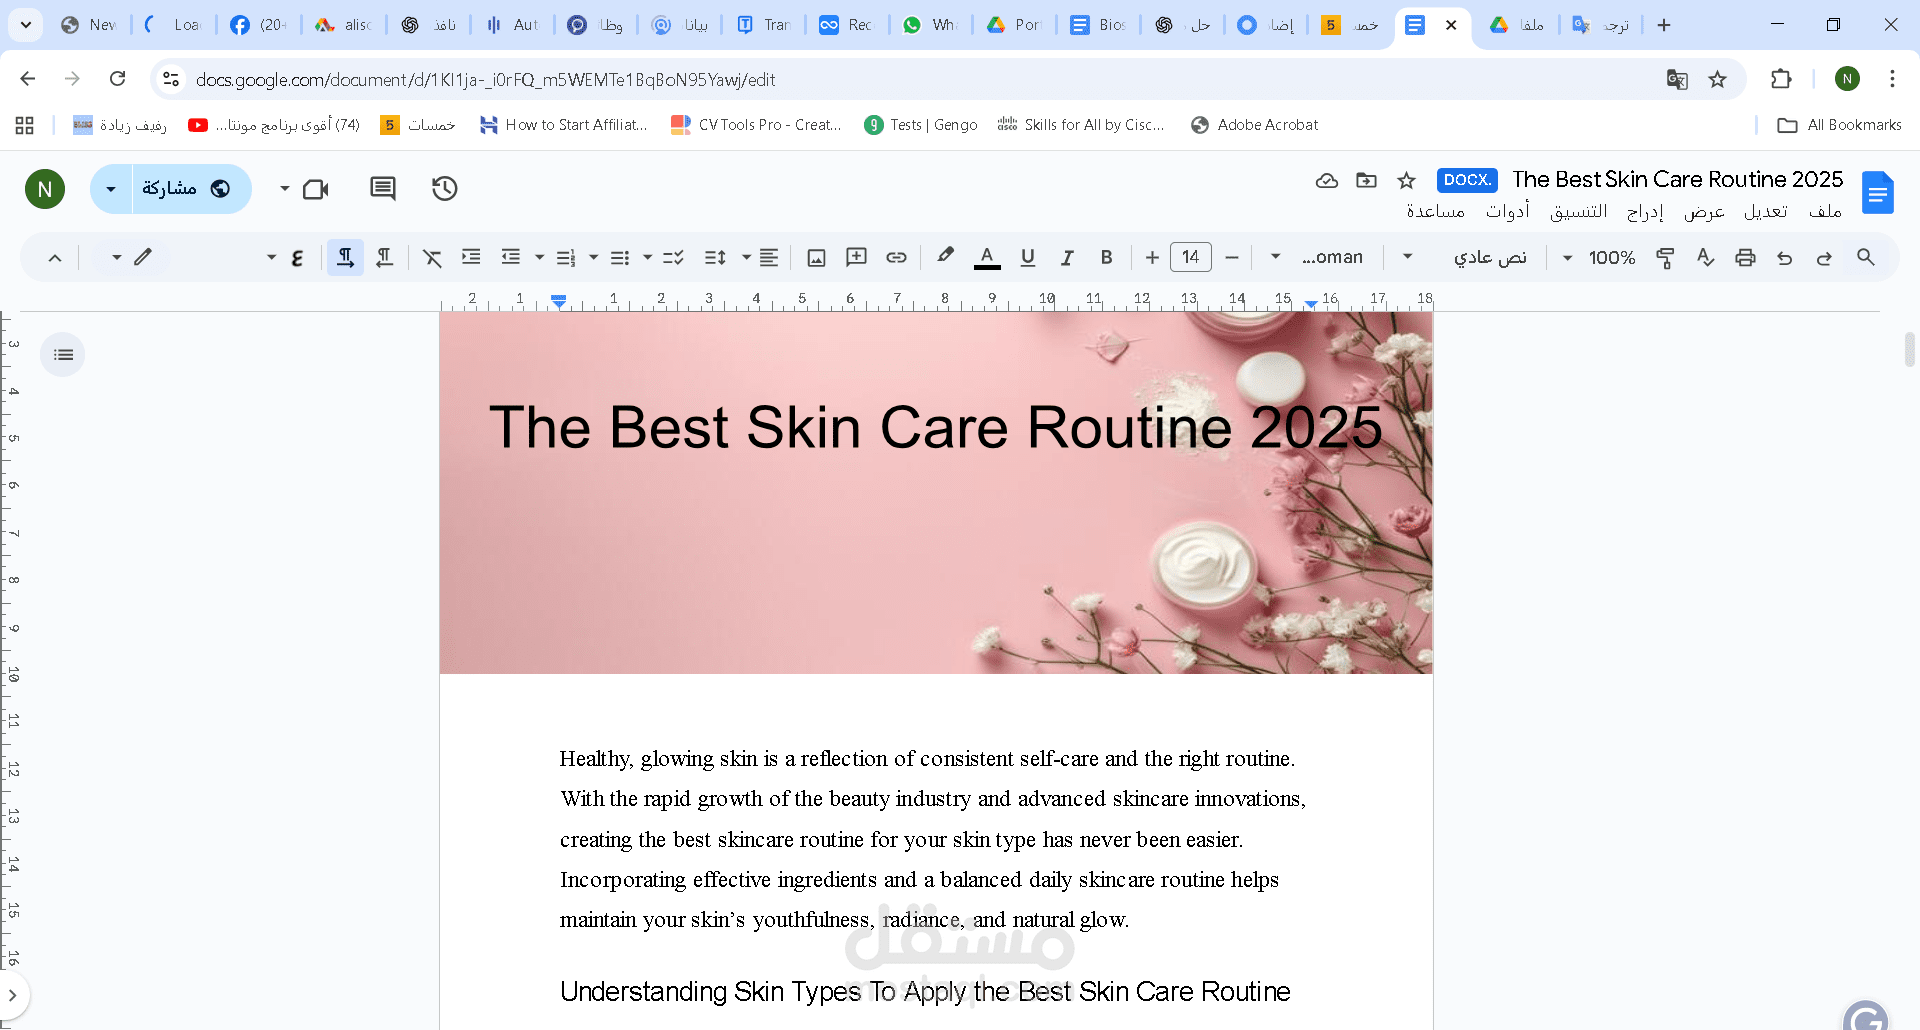
Task: Open the line and paragraph spacing icon
Action: (715, 257)
